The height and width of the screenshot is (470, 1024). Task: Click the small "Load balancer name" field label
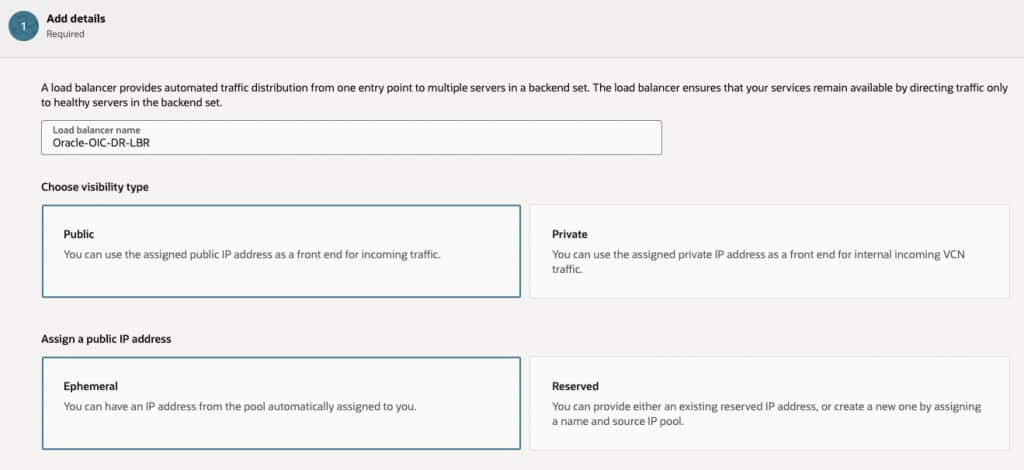(x=96, y=130)
